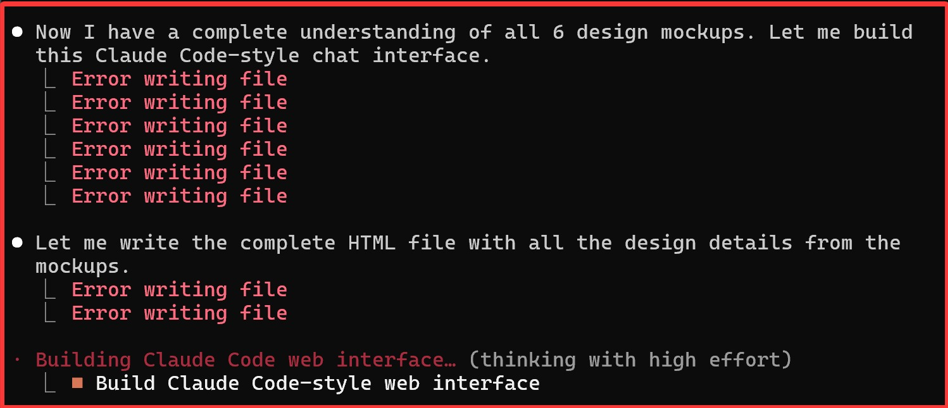This screenshot has height=408, width=948.
Task: Click first "Error writing file" under first message
Action: tap(179, 79)
